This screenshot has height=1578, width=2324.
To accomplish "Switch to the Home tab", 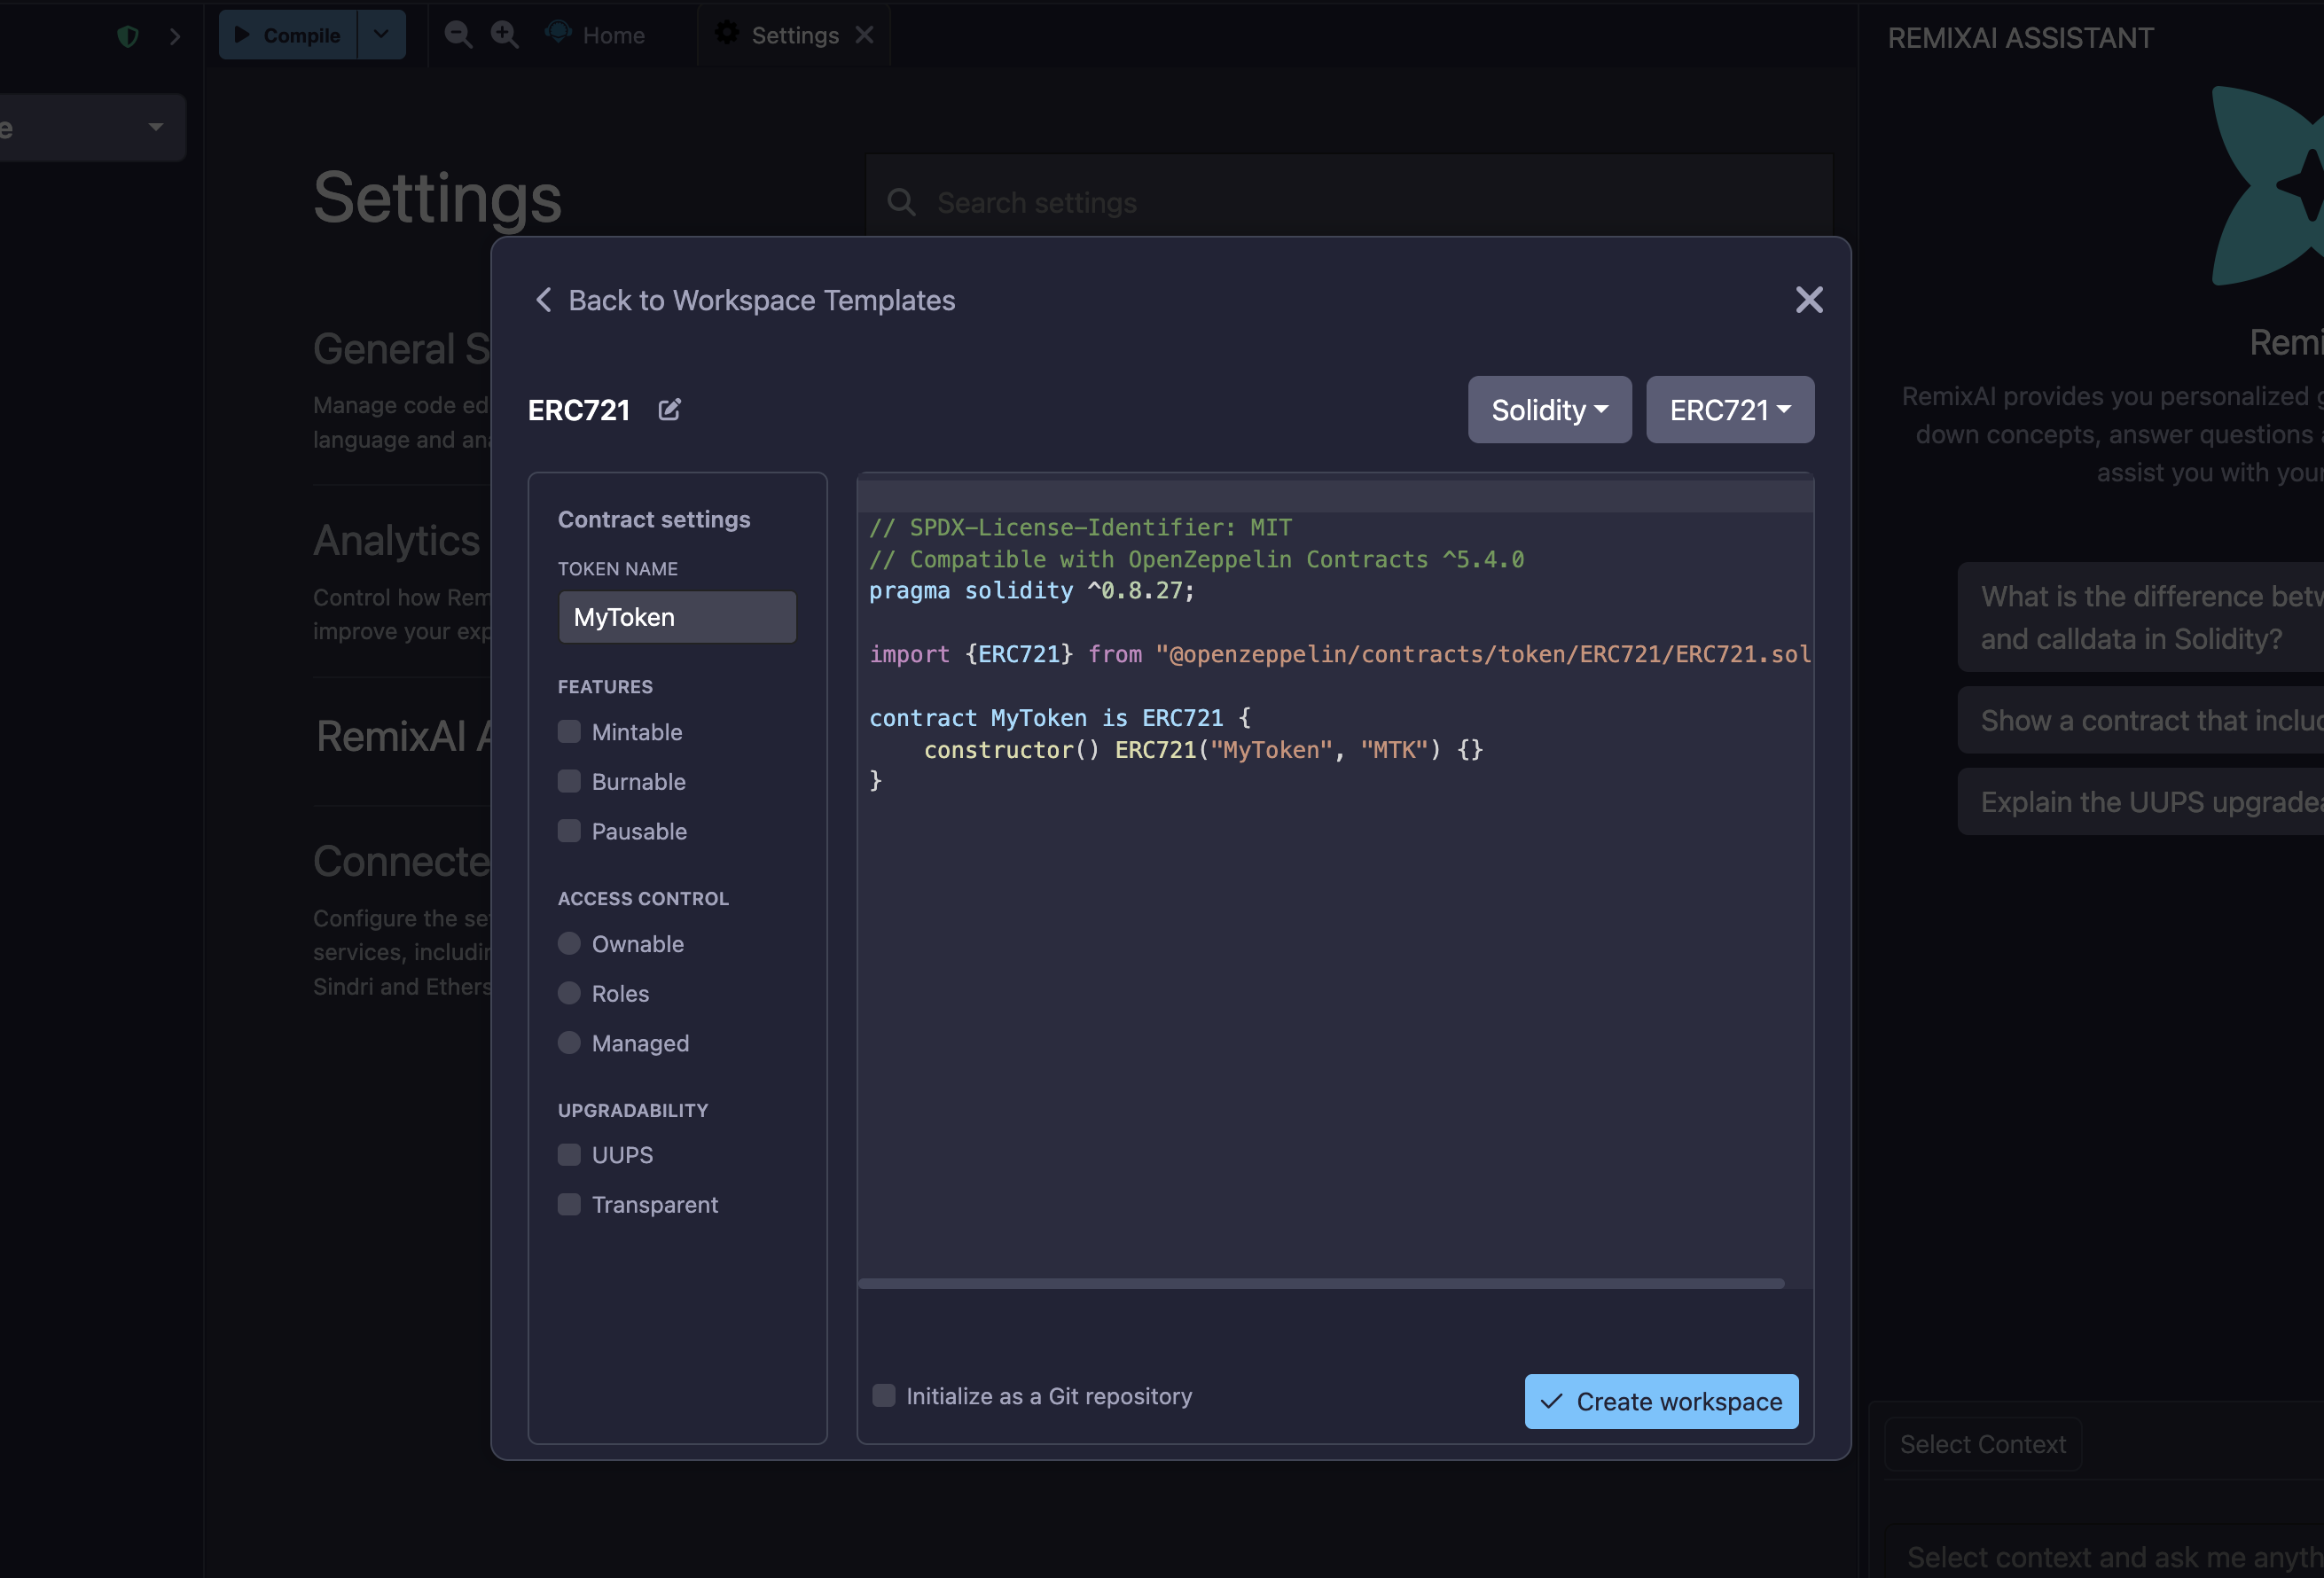I will coord(596,35).
